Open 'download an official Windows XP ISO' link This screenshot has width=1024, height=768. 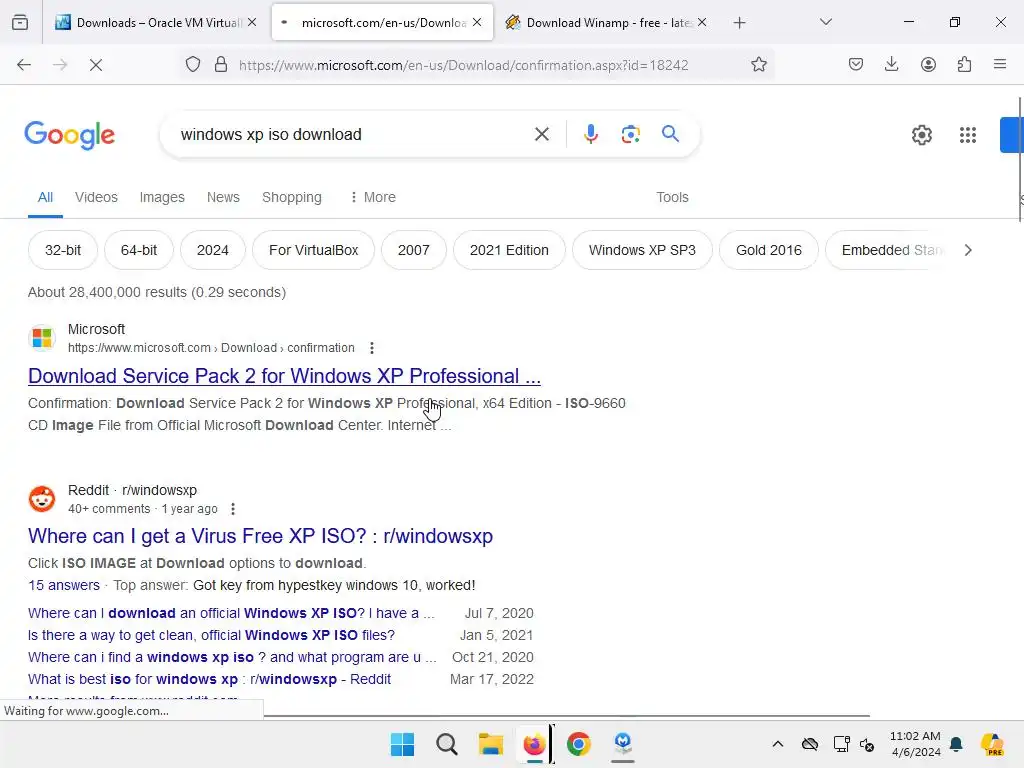[x=231, y=613]
